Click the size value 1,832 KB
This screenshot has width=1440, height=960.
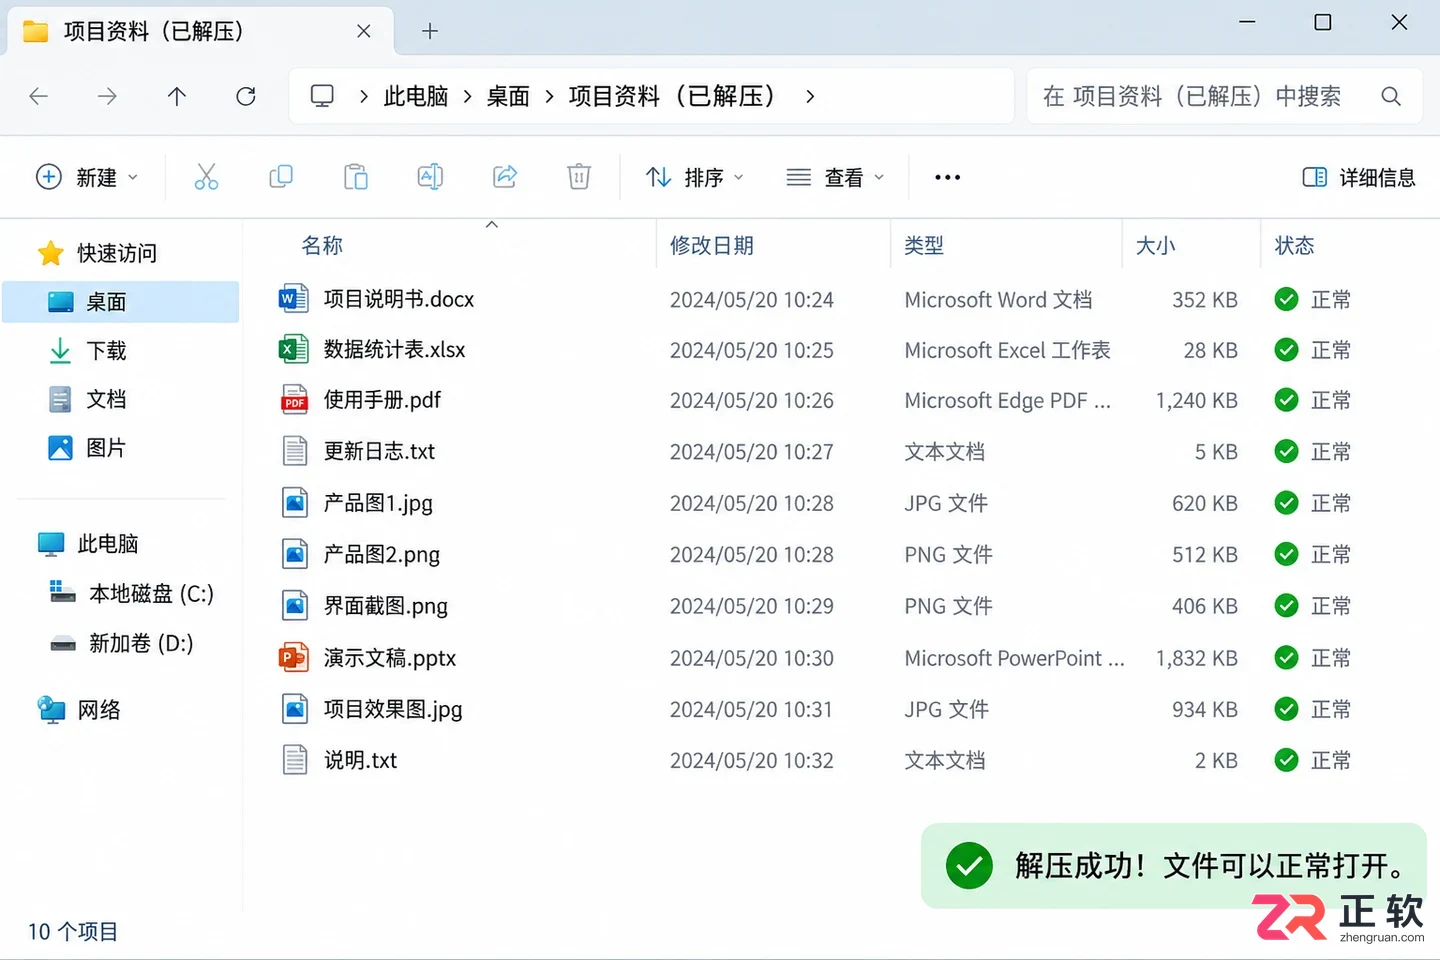click(x=1197, y=658)
